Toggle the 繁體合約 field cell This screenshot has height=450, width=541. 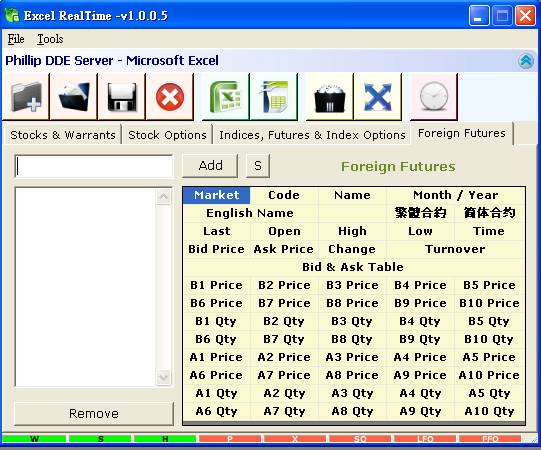coord(420,213)
